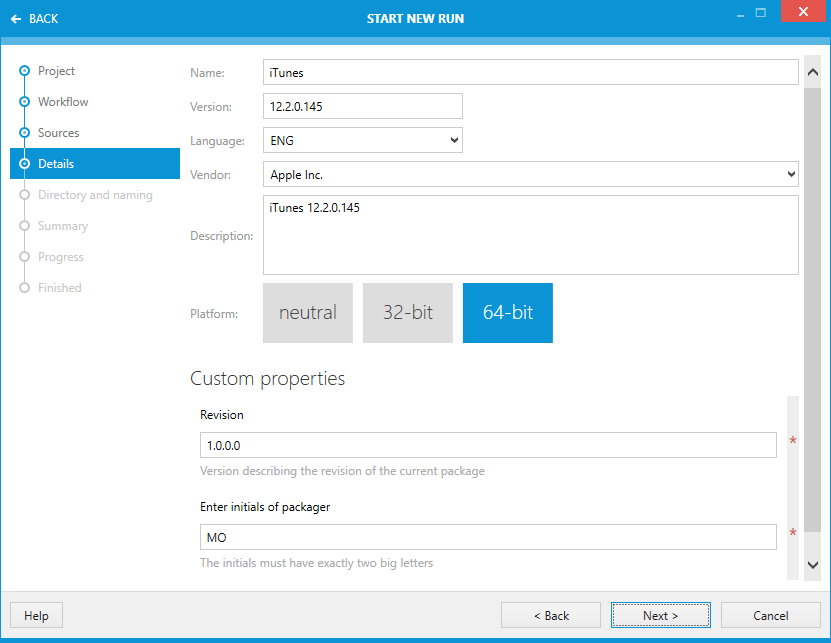Close the Start New Run window
The width and height of the screenshot is (831, 643).
pyautogui.click(x=803, y=14)
